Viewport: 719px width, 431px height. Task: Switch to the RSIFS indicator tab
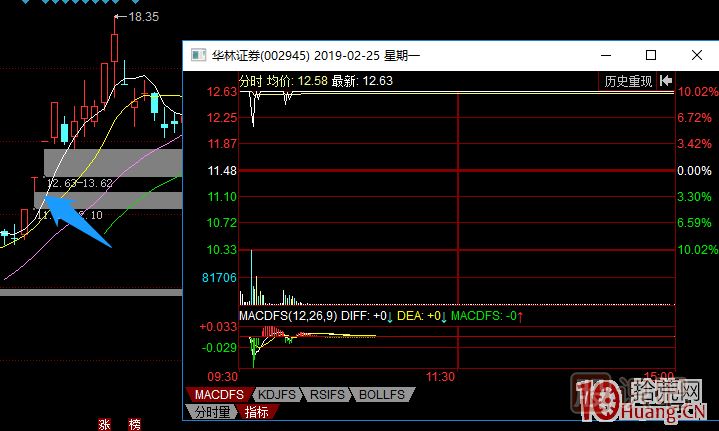pyautogui.click(x=325, y=395)
